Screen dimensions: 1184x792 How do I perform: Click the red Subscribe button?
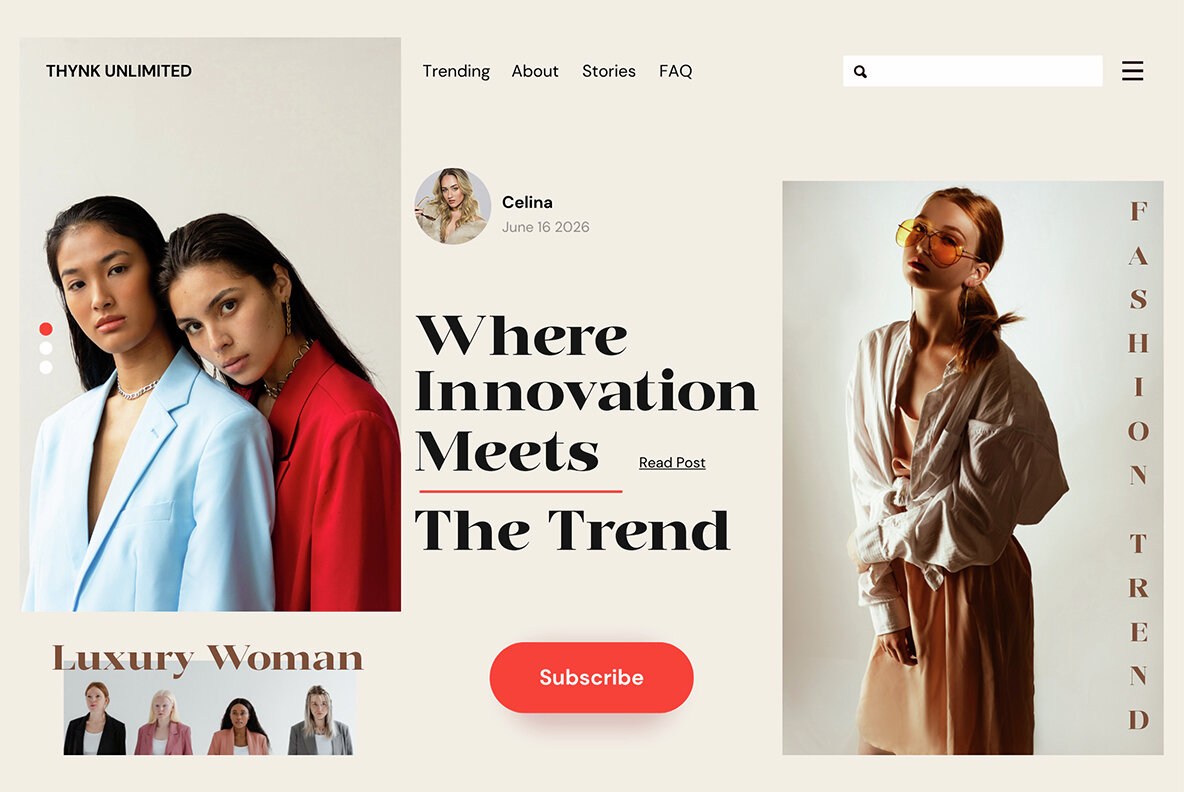pos(591,677)
